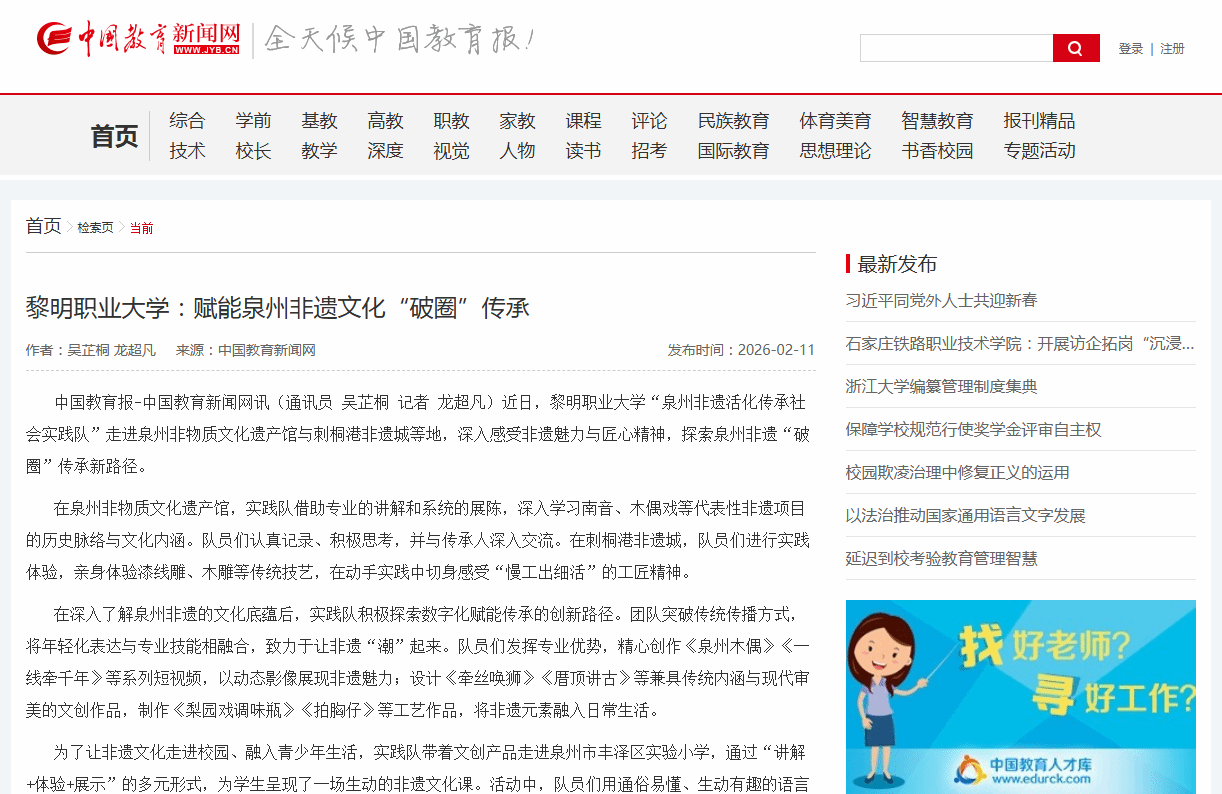Click the 中国教育人才库 banner advertisement
The image size is (1222, 794).
[1020, 696]
